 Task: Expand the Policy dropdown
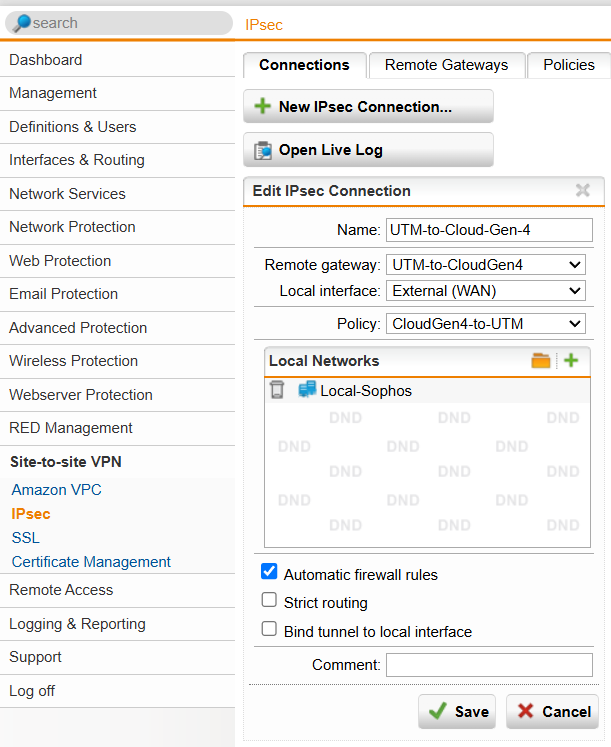pyautogui.click(x=485, y=323)
